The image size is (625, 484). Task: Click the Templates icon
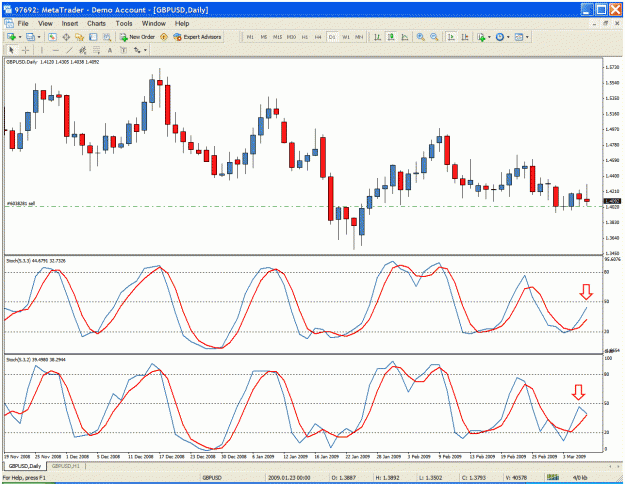519,37
